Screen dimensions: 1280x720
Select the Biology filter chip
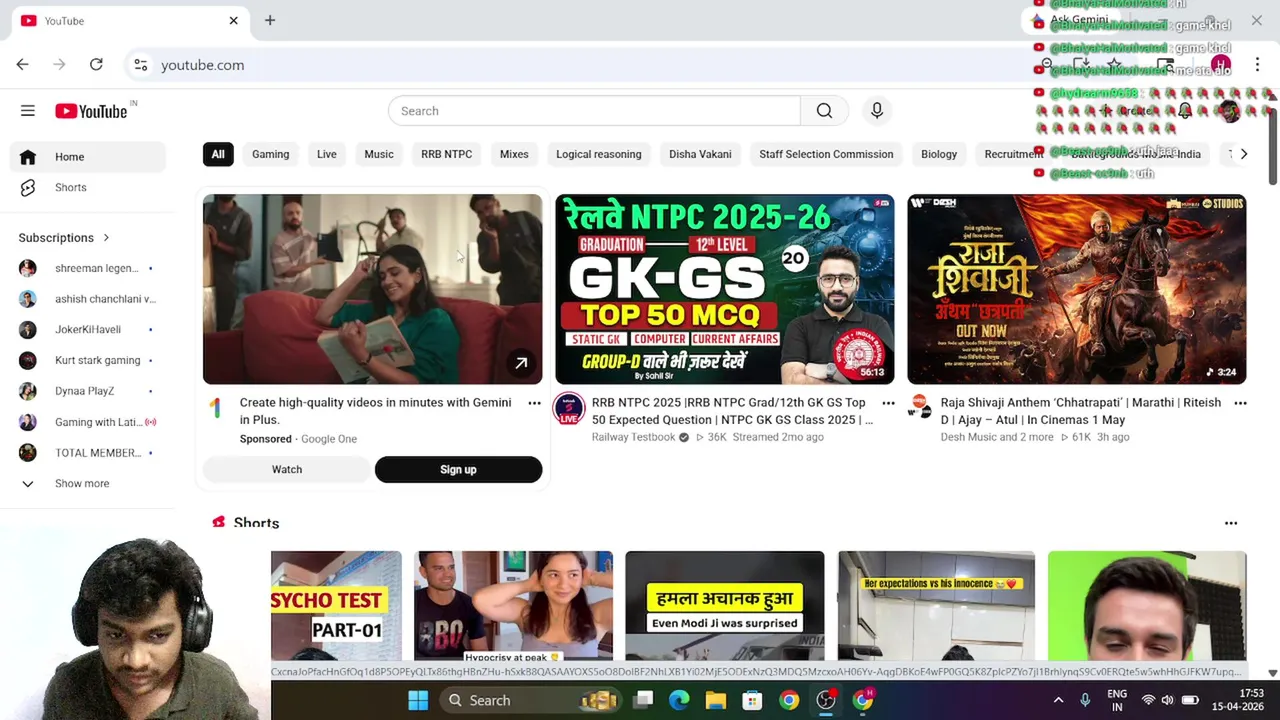click(x=939, y=154)
